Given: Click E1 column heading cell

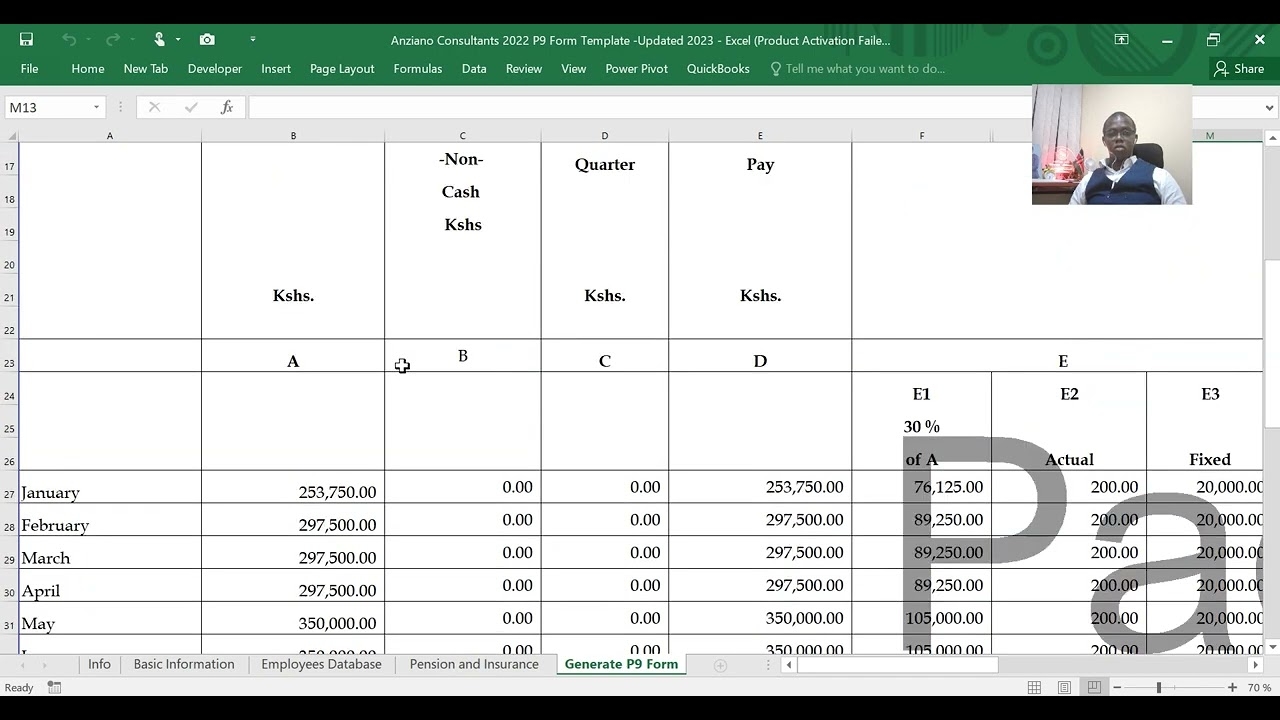Looking at the screenshot, I should pos(921,394).
